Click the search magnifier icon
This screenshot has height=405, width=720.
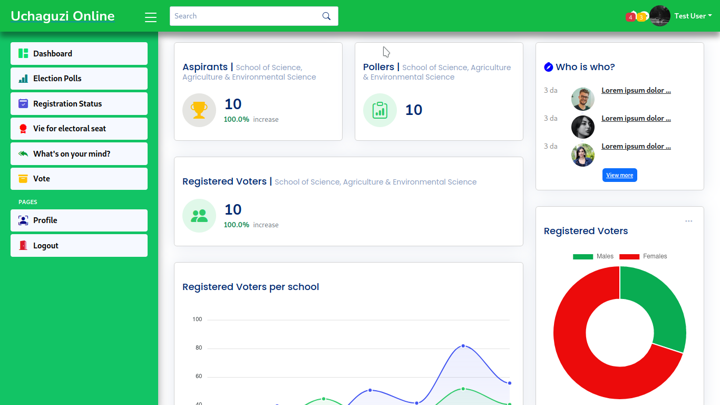326,16
